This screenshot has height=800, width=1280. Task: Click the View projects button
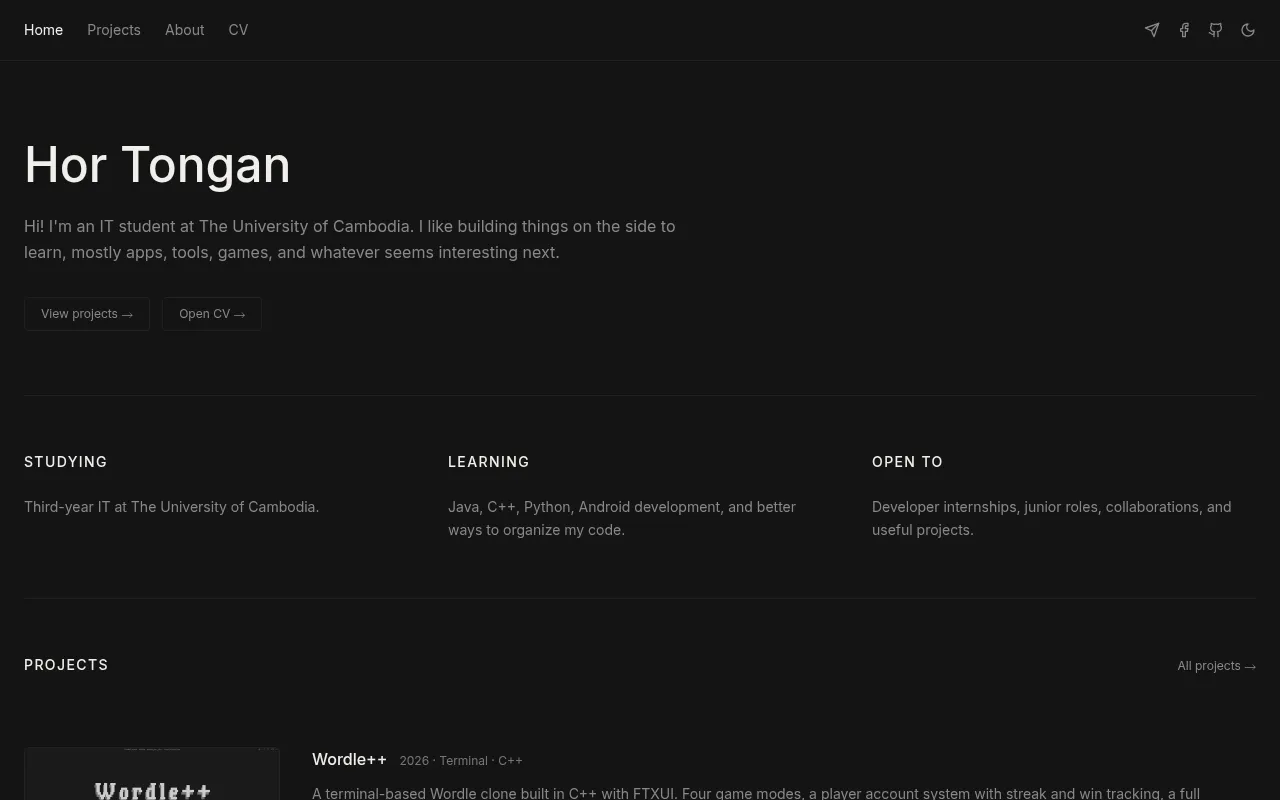87,314
